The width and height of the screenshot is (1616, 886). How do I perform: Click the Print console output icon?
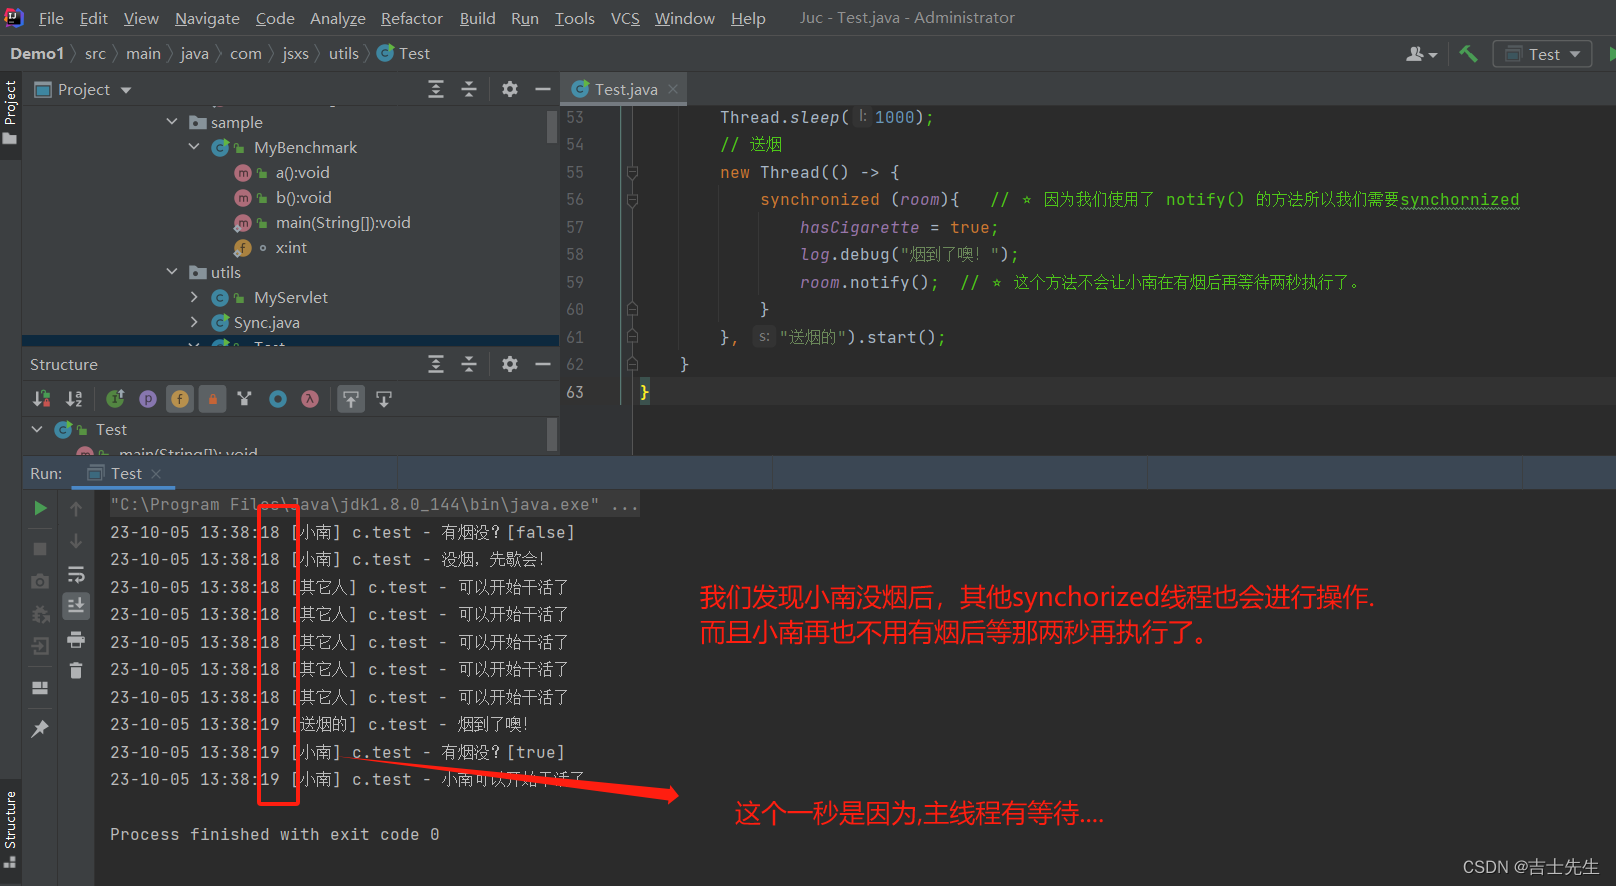pos(76,639)
